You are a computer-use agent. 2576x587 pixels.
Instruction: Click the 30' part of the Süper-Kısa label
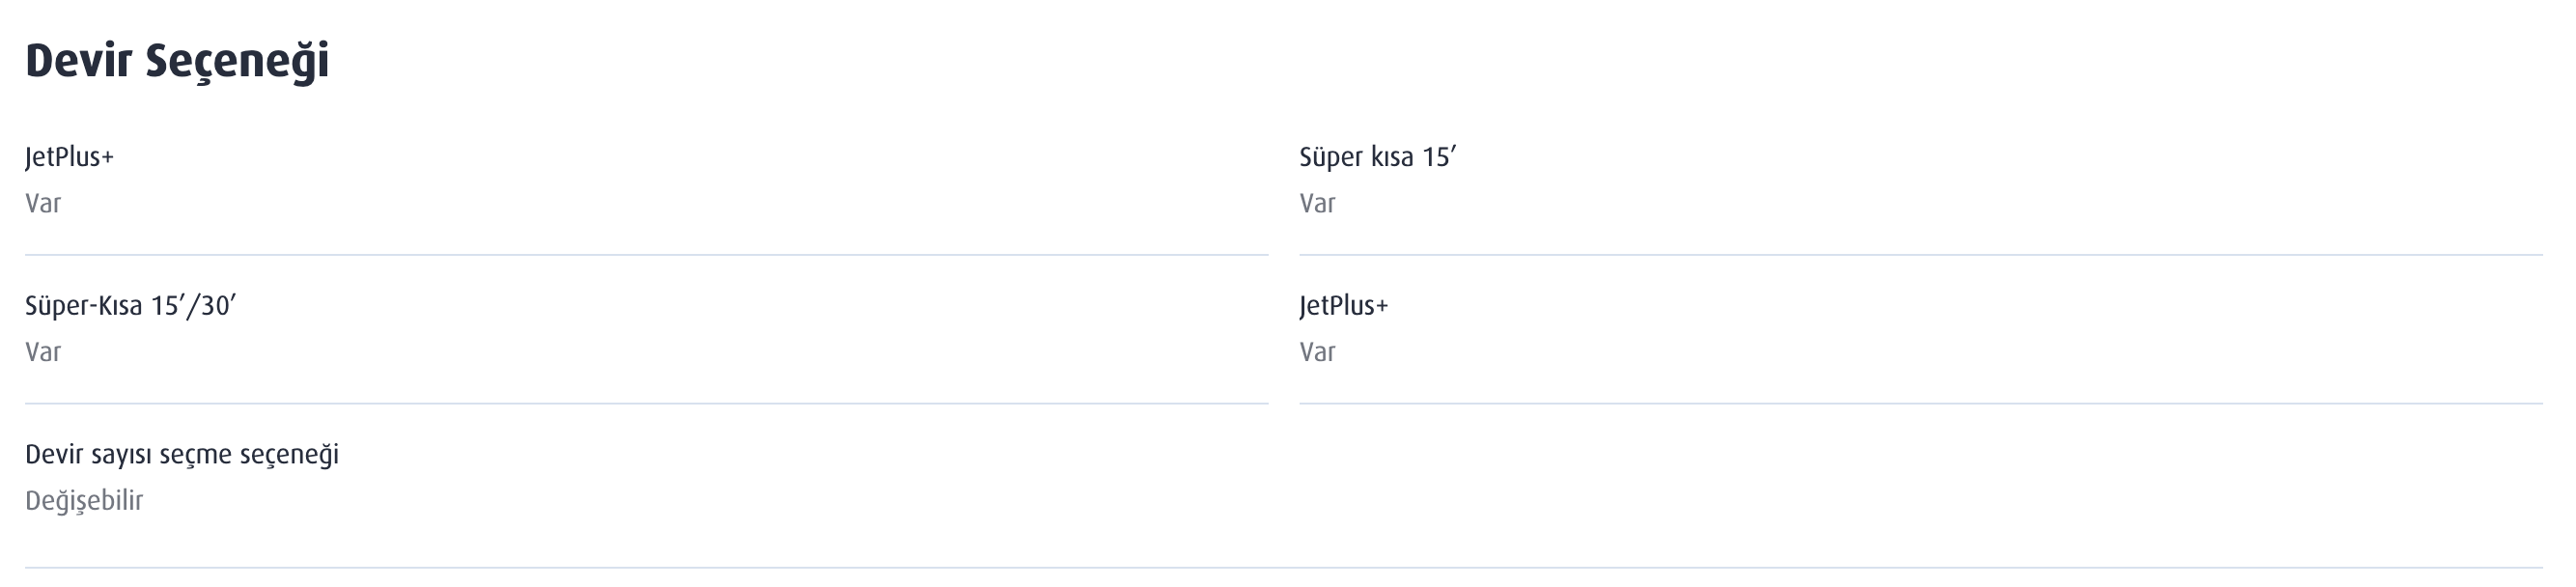(x=217, y=306)
